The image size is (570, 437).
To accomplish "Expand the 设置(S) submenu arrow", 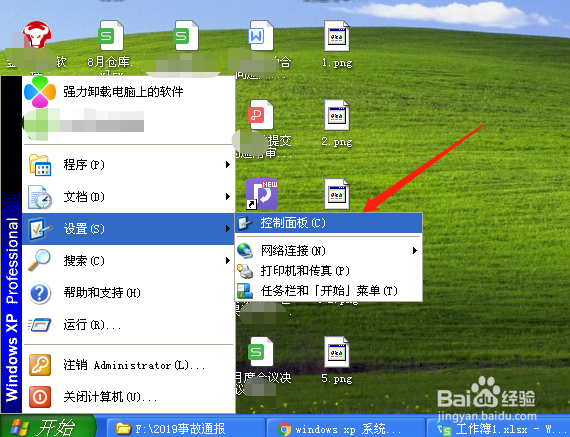I will pyautogui.click(x=228, y=229).
